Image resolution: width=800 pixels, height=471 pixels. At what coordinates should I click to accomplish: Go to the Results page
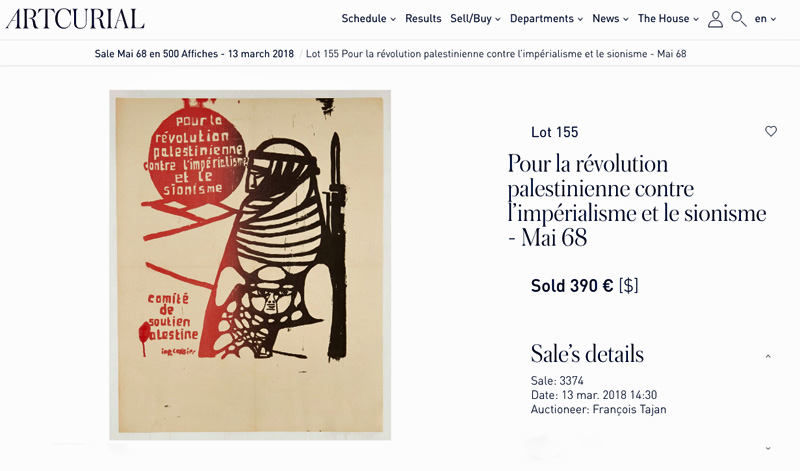(x=423, y=19)
